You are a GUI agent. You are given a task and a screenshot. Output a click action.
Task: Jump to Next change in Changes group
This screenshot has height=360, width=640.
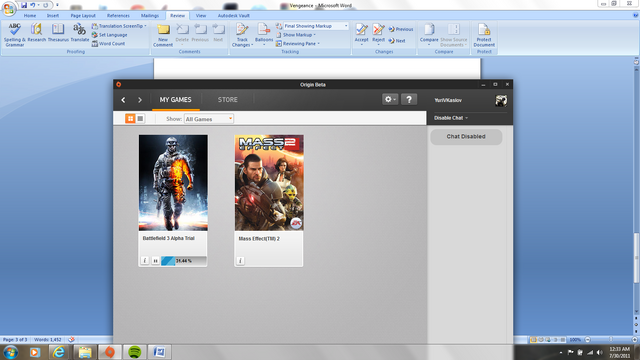[397, 40]
